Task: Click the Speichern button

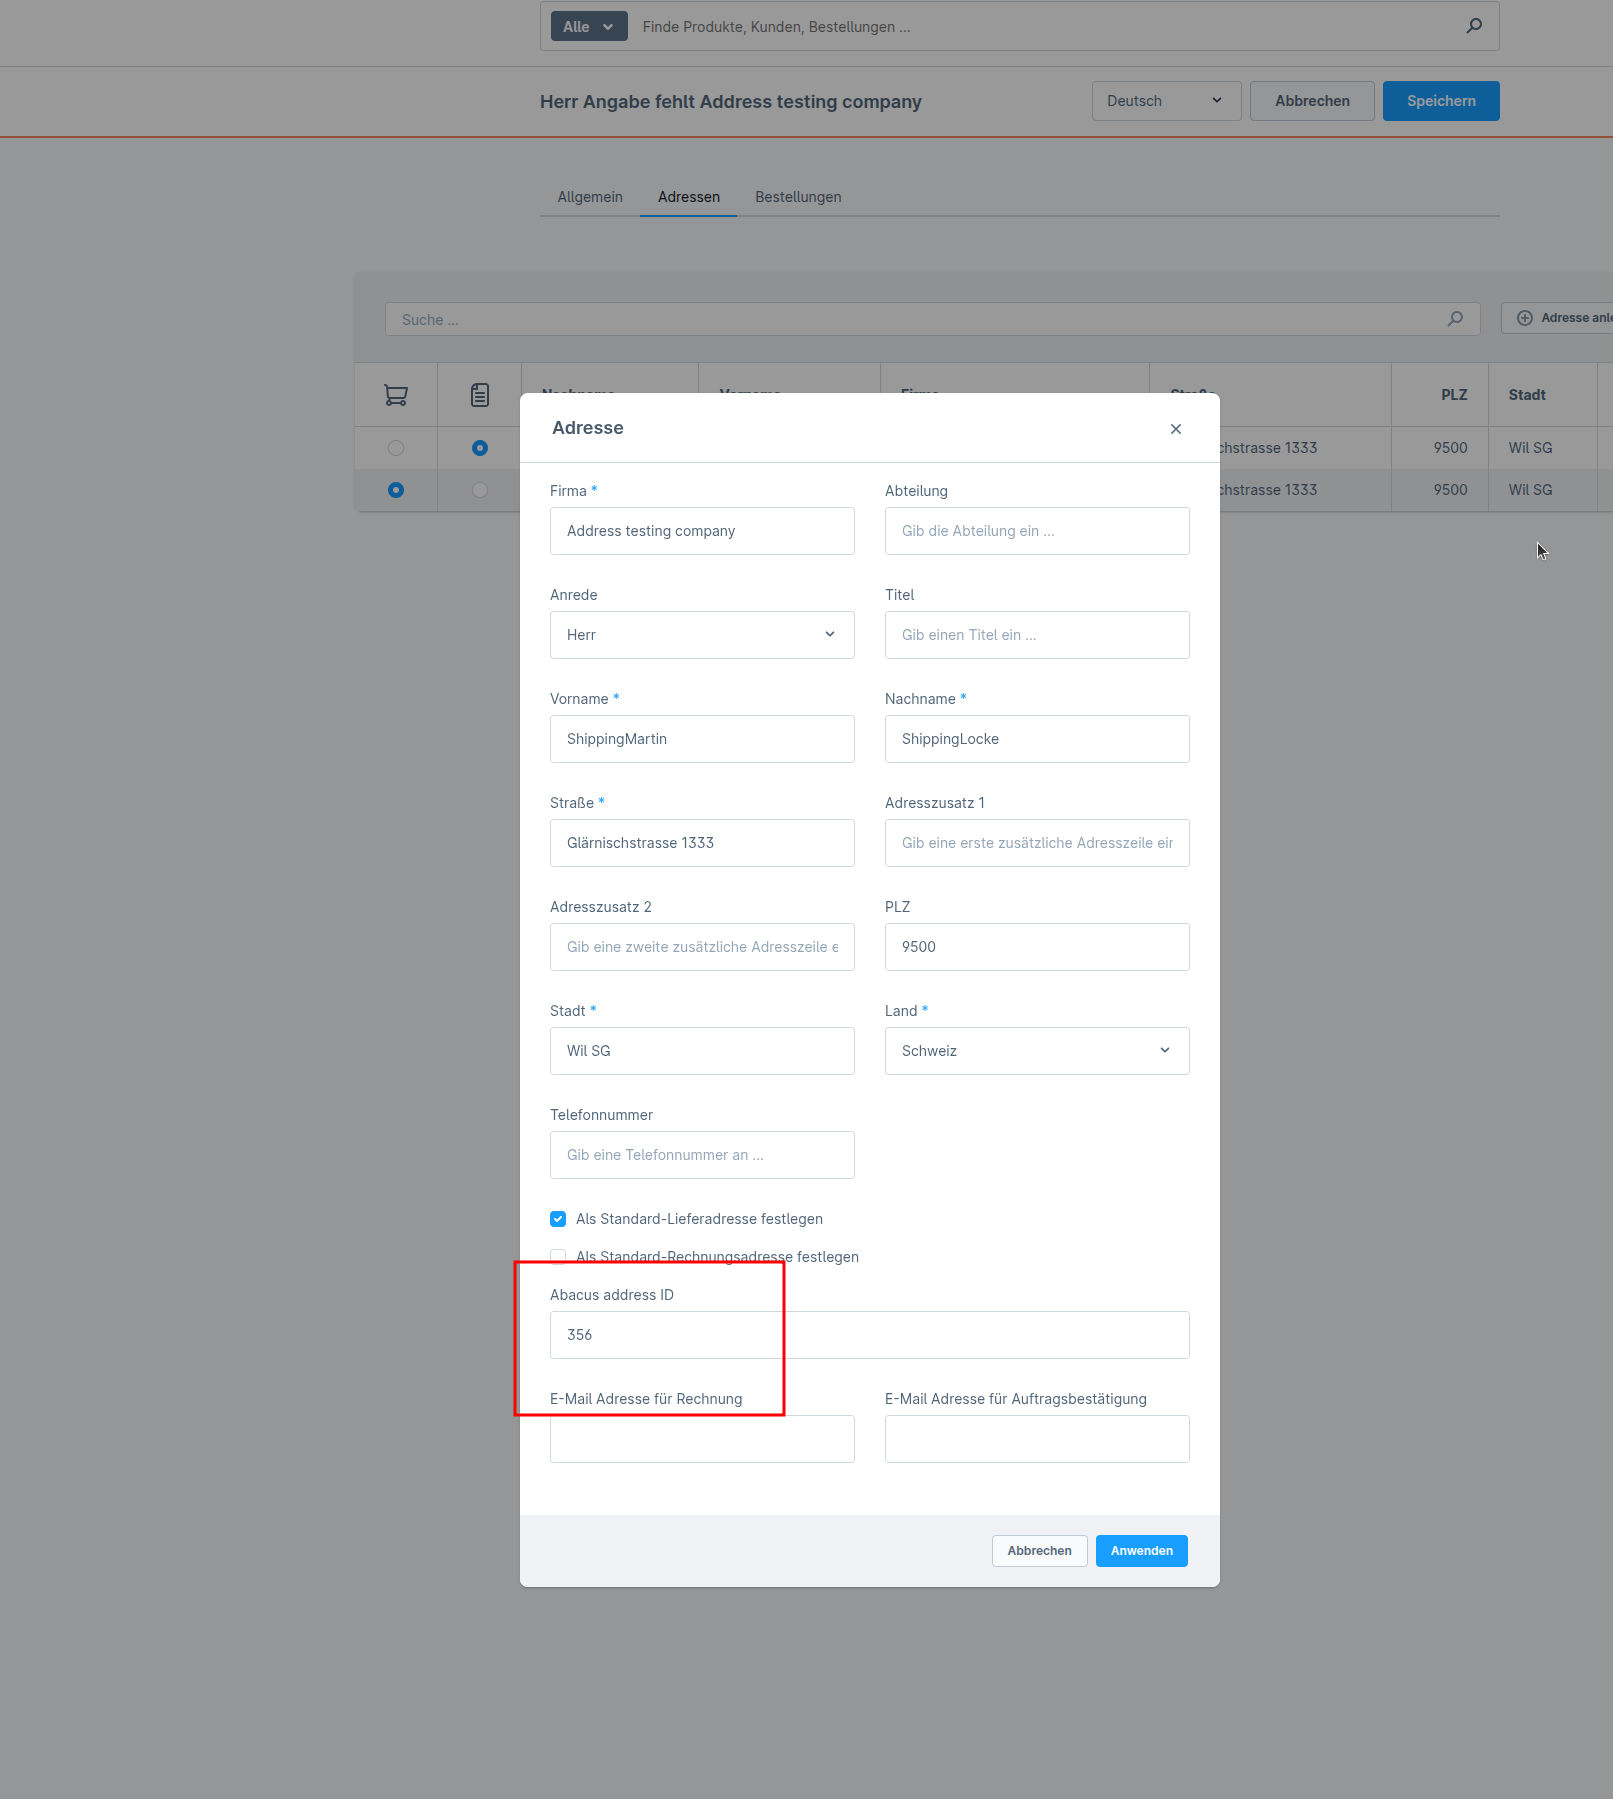Action: pos(1441,100)
